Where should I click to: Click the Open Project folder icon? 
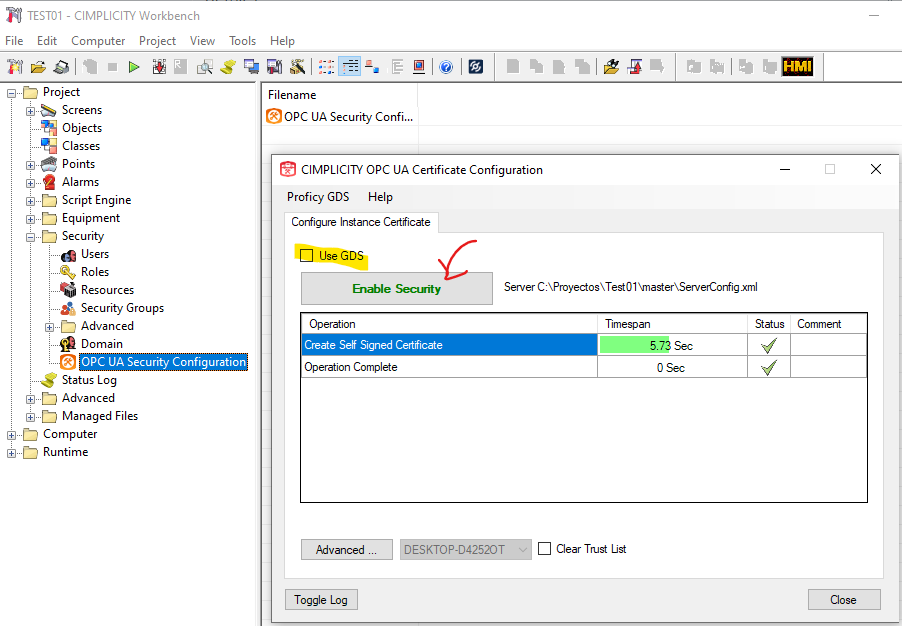38,67
